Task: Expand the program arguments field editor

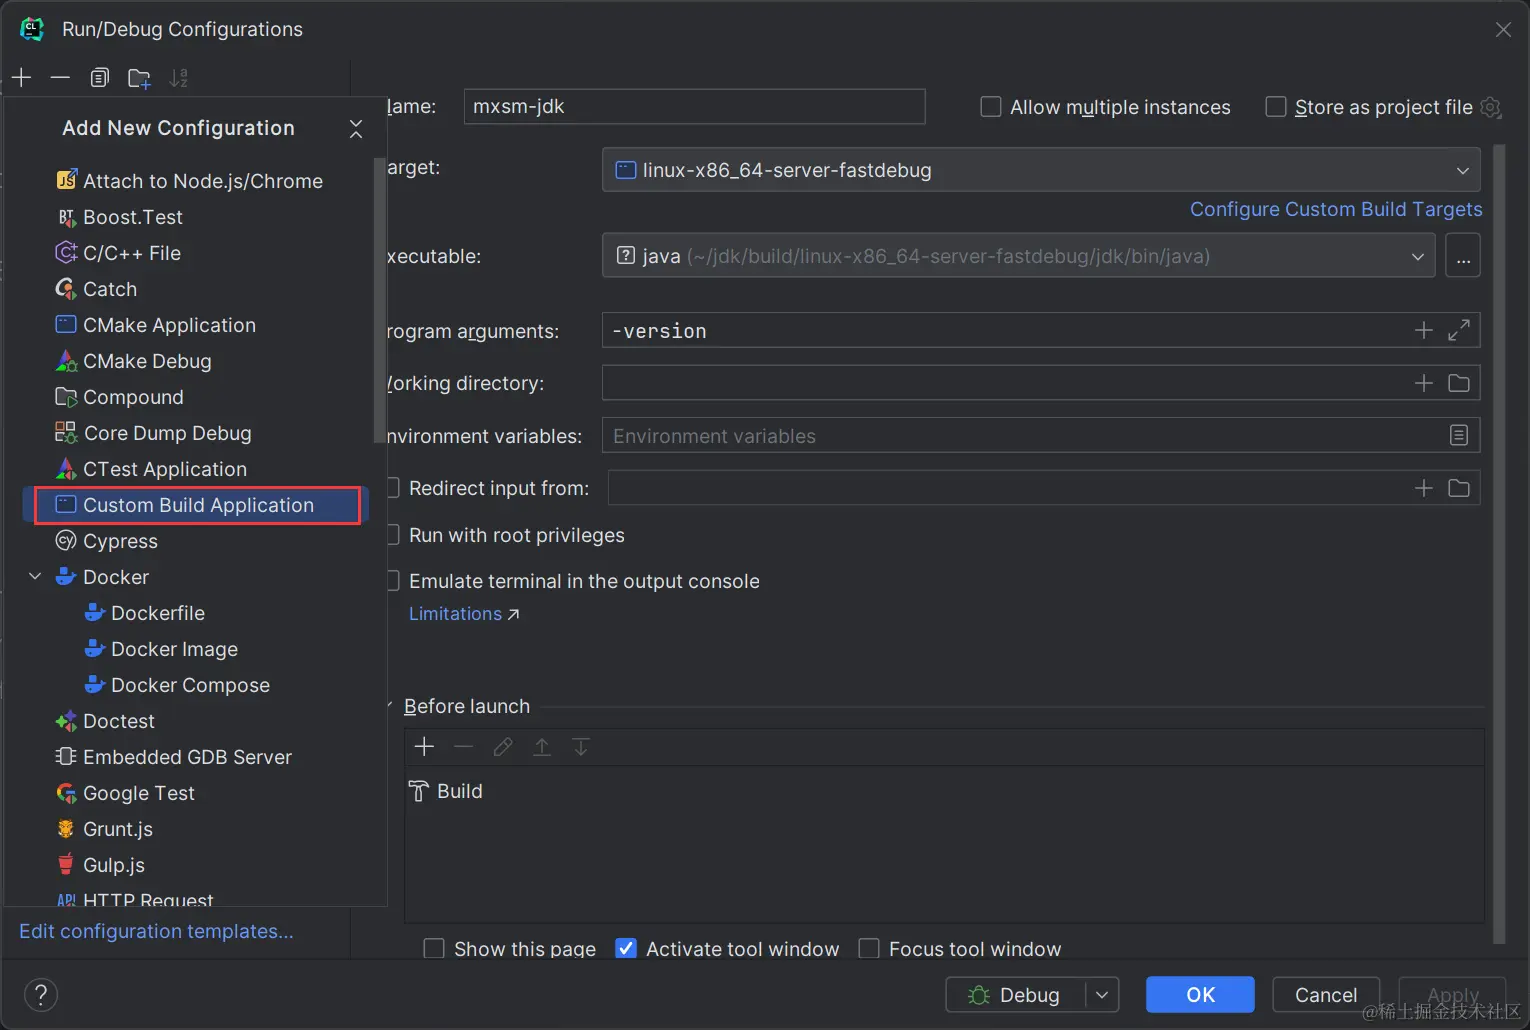Action: 1459,330
